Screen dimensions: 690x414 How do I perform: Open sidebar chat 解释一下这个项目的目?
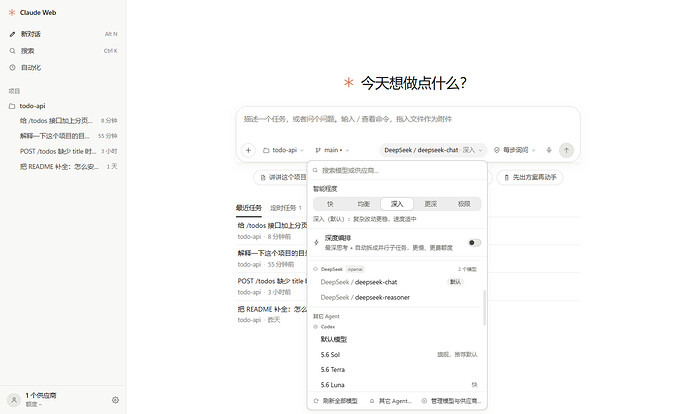click(68, 136)
